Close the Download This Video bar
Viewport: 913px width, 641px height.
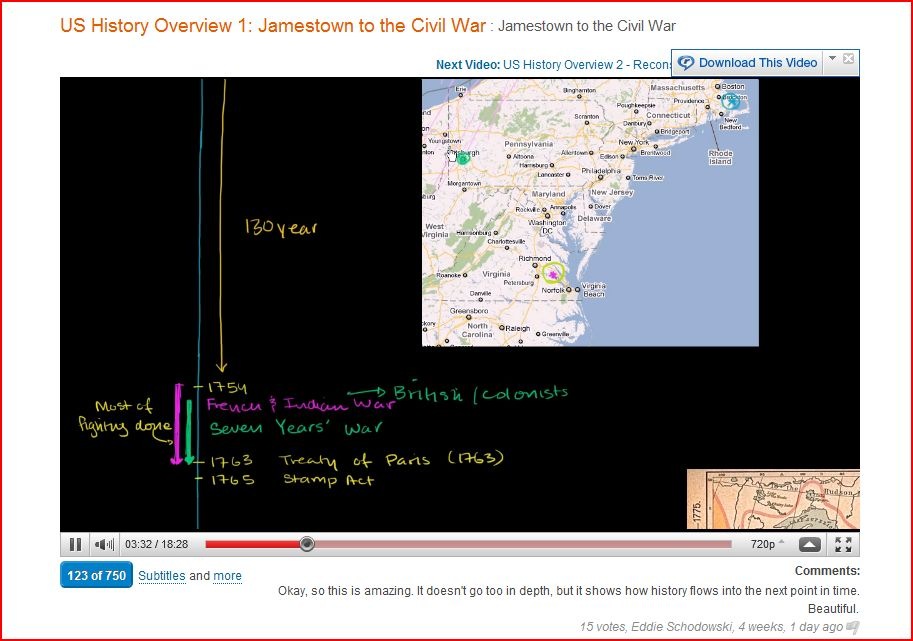[x=848, y=58]
